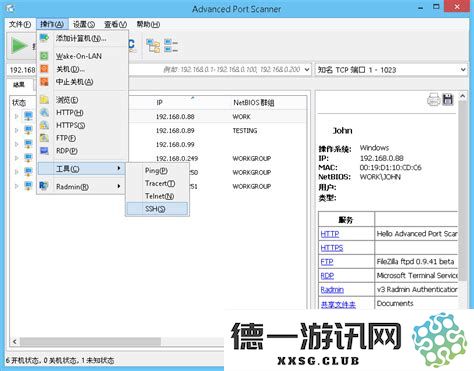This screenshot has height=371, width=474.
Task: Open the 文件(F) menu
Action: pyautogui.click(x=20, y=24)
